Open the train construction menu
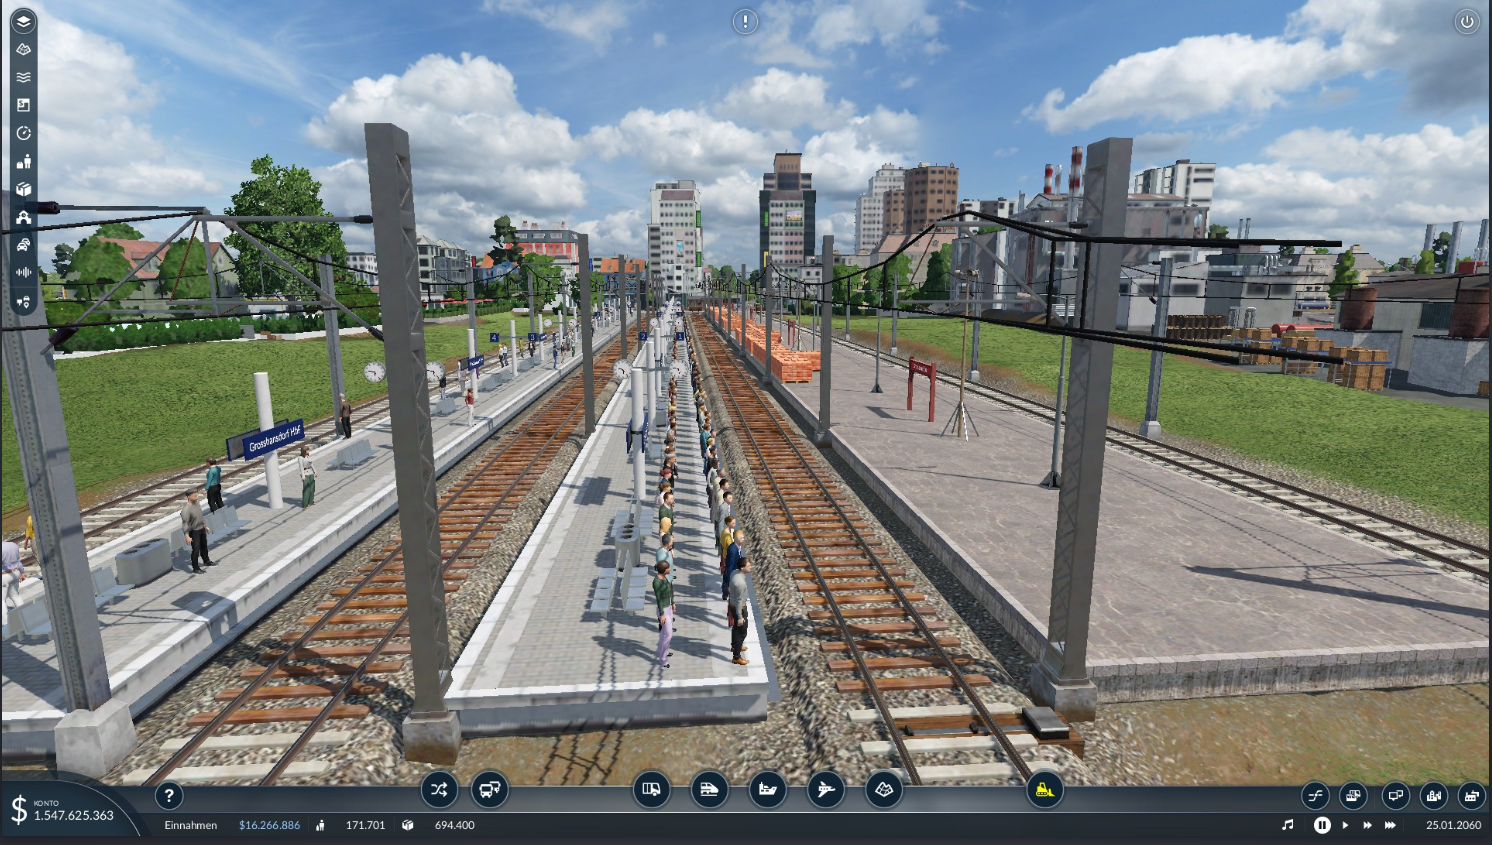This screenshot has width=1492, height=845. (x=709, y=790)
